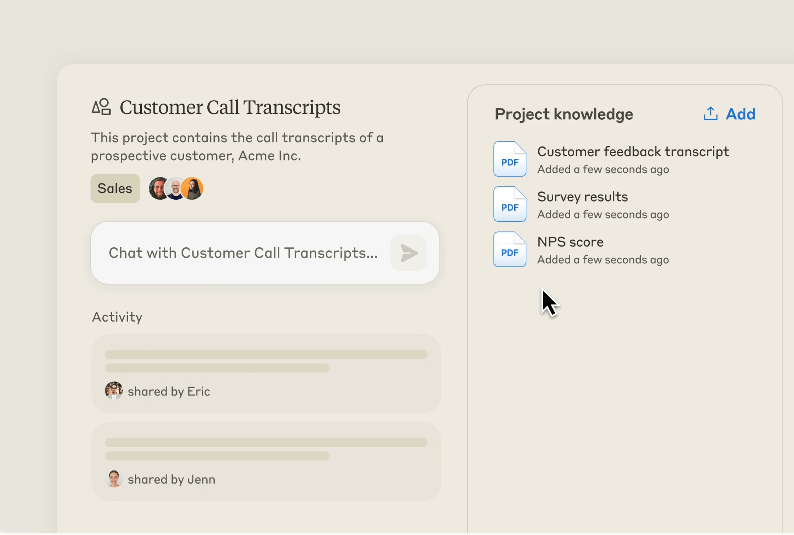Screen dimensions: 794x535
Task: Select the third member avatar with orange background
Action: [x=192, y=188]
